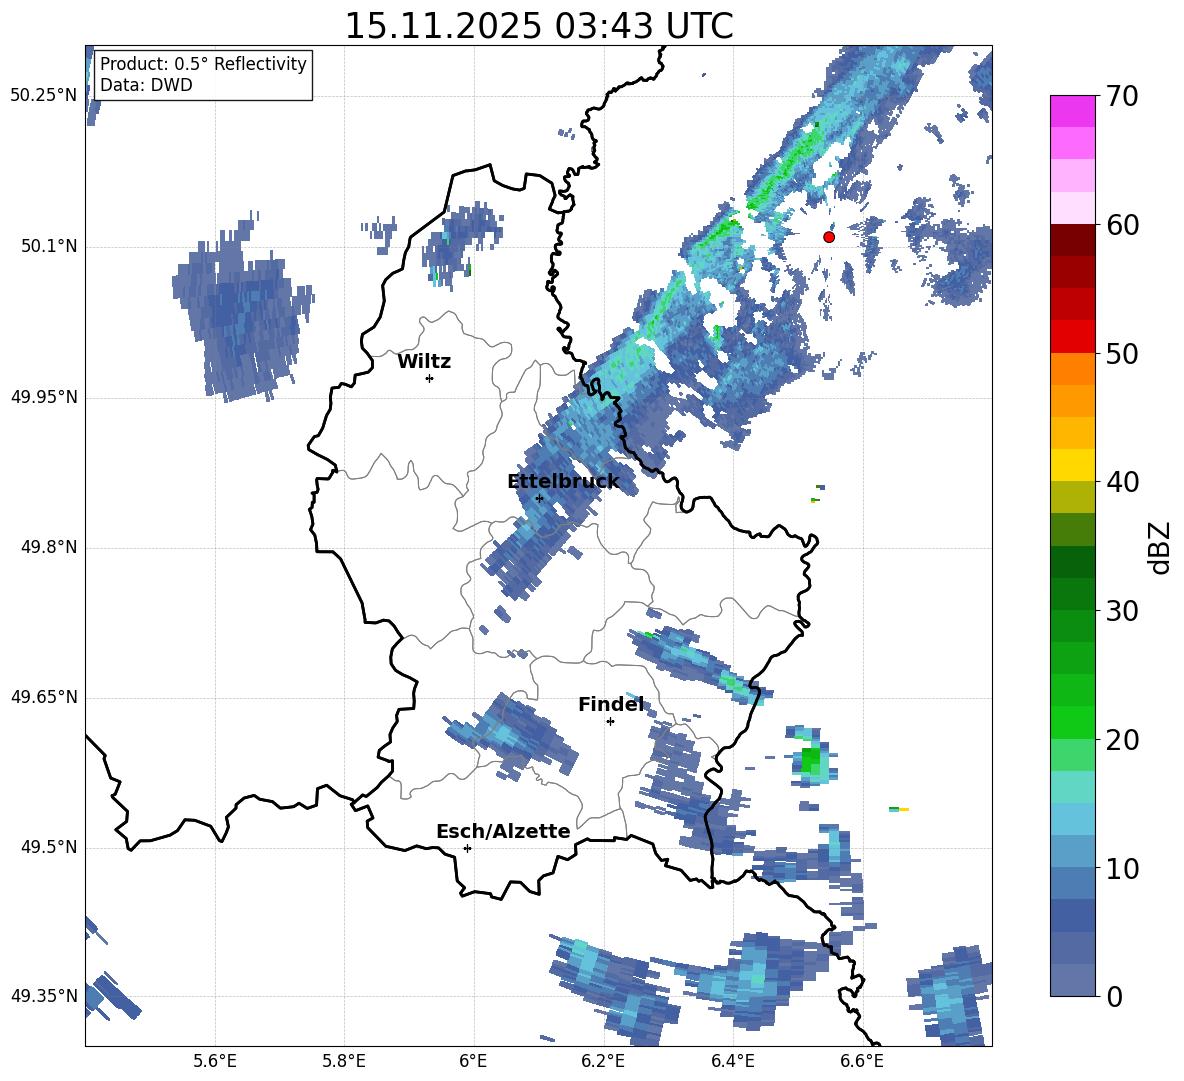The height and width of the screenshot is (1081, 1184).
Task: Click the 6.2°E longitude label
Action: pos(603,1061)
